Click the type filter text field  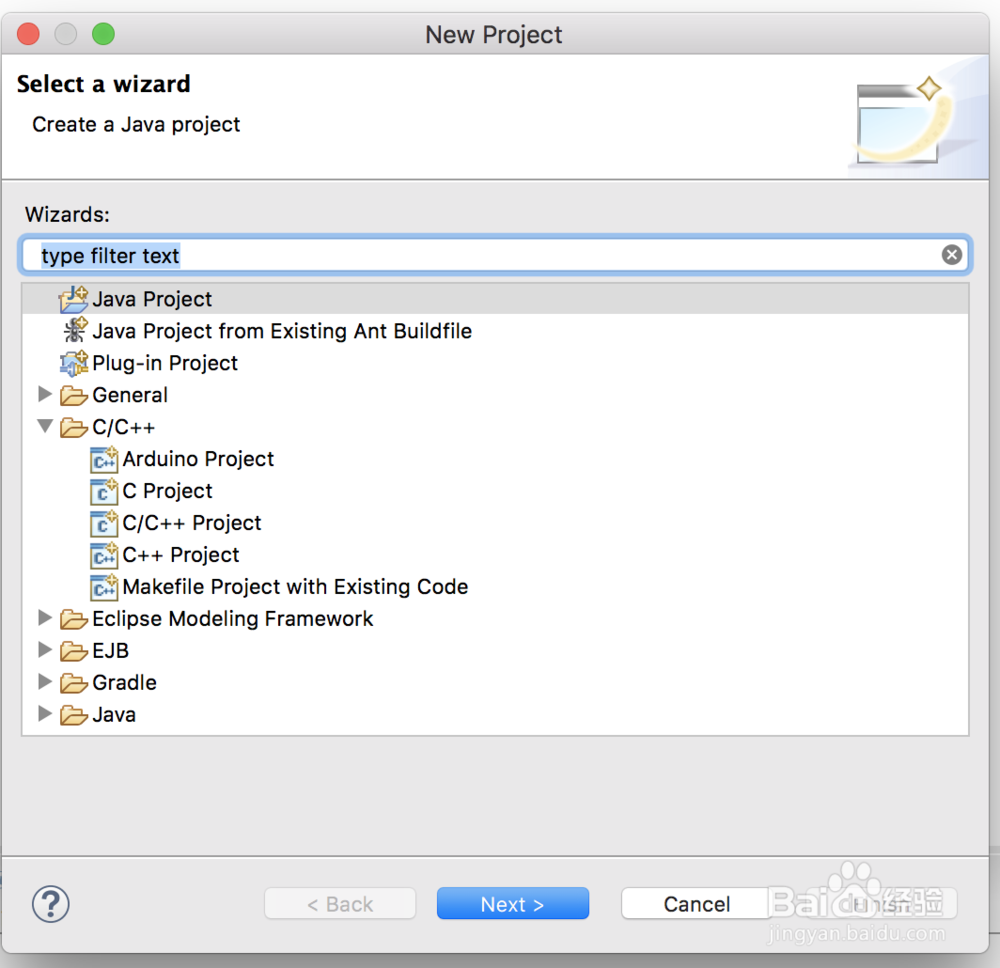pyautogui.click(x=480, y=256)
